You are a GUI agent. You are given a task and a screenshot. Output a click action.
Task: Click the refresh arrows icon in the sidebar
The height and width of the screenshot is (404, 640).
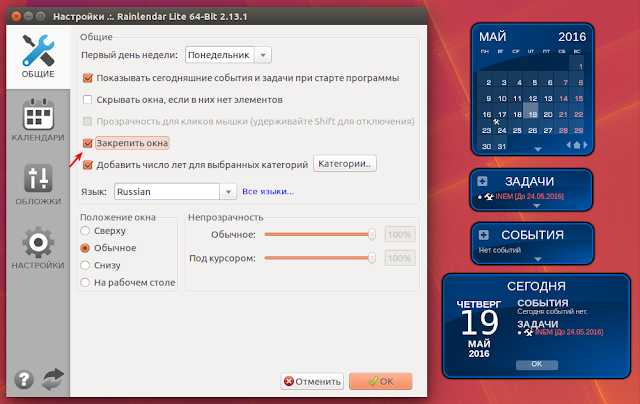53,379
